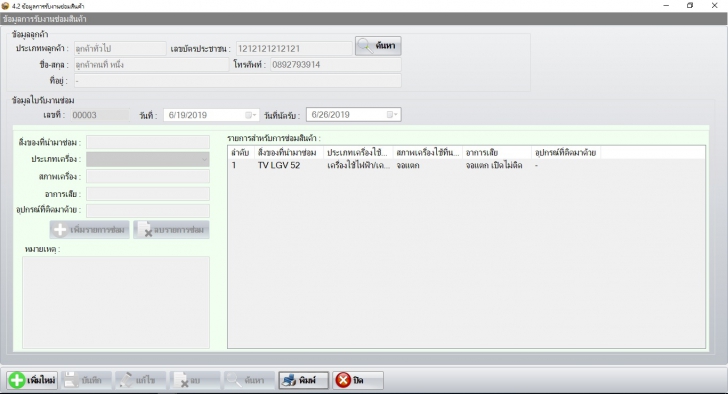Screen dimensions: 728x394
Task: Click the repair number field 00003
Action: click(x=100, y=115)
